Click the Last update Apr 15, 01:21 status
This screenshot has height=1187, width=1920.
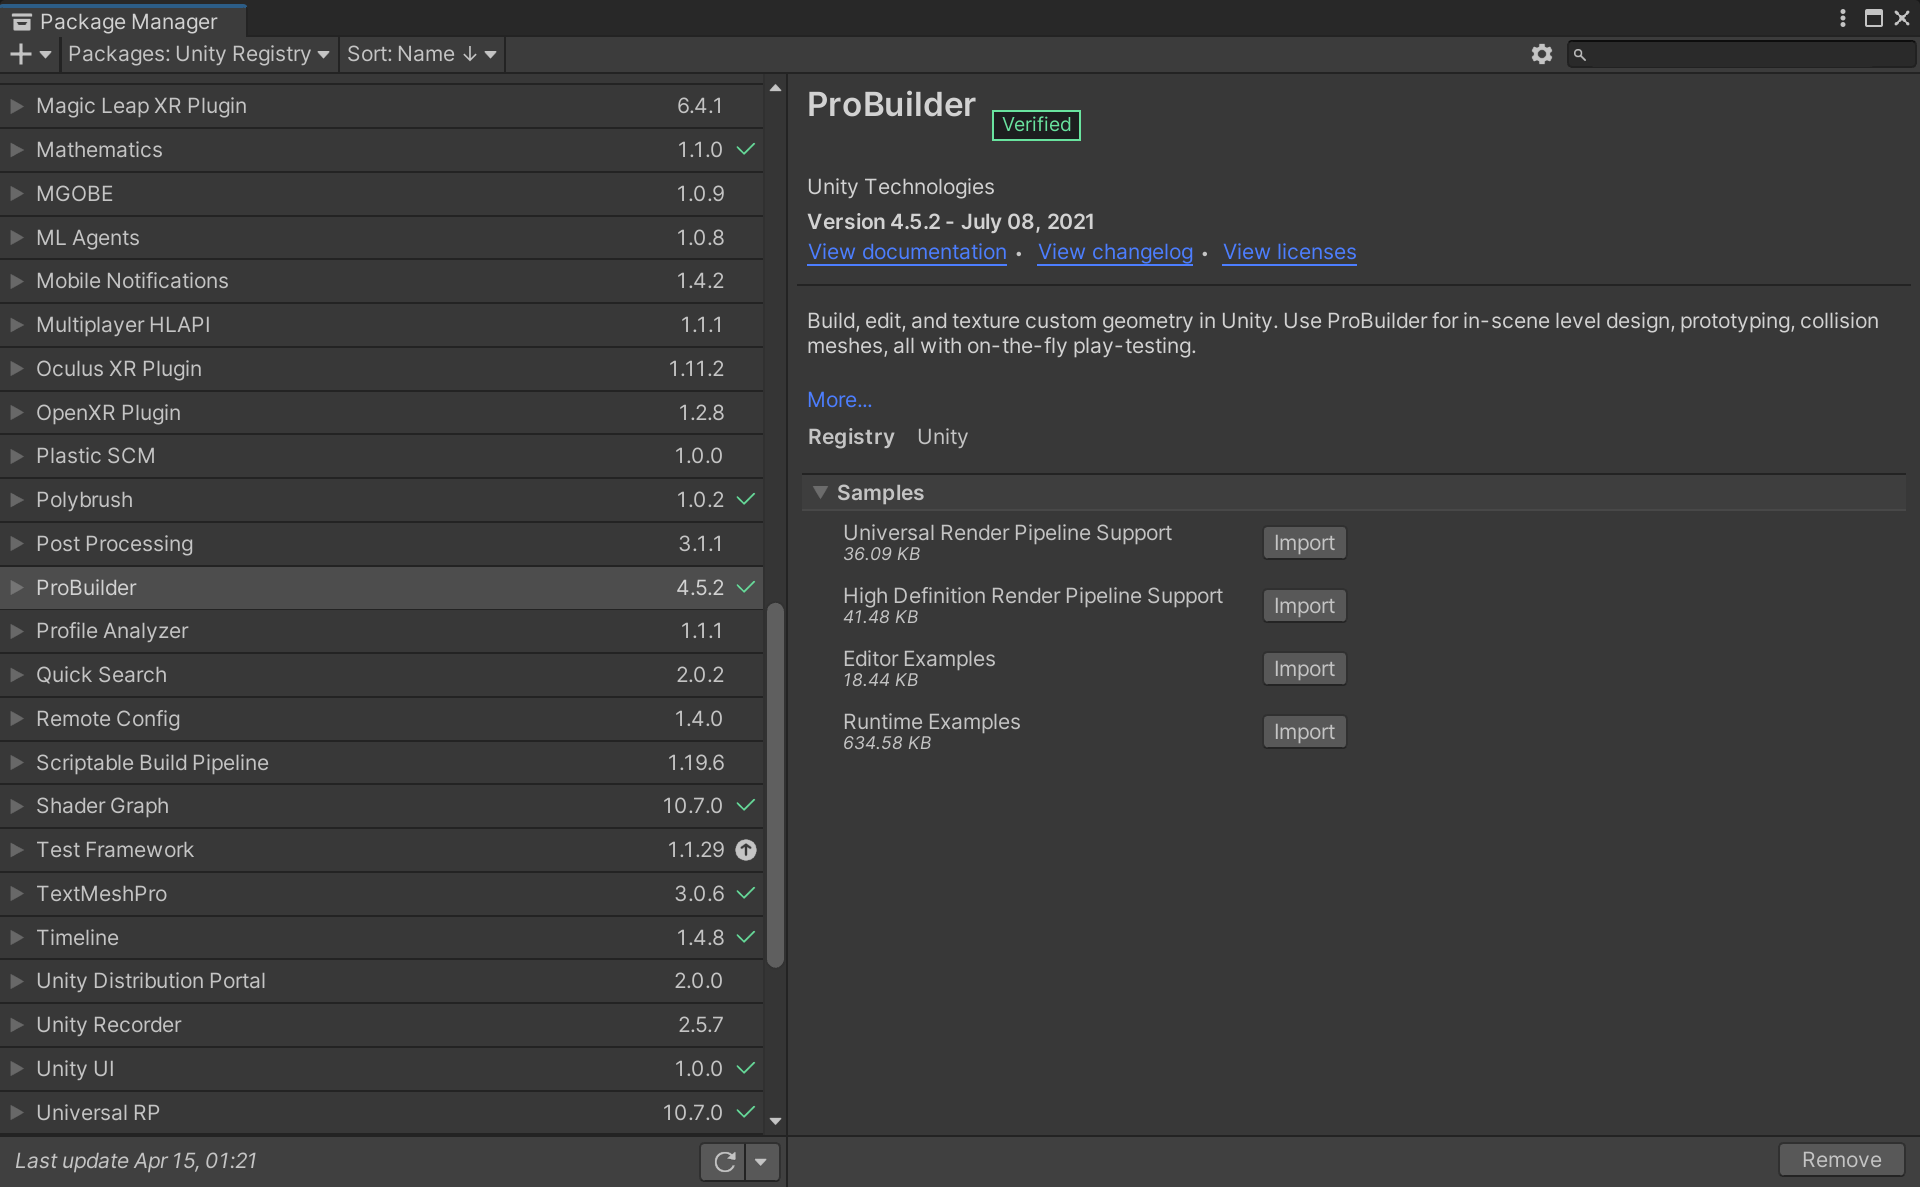[x=136, y=1161]
